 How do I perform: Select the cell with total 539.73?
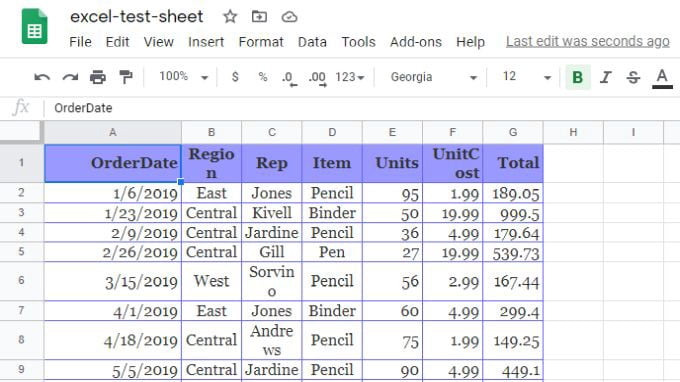513,252
